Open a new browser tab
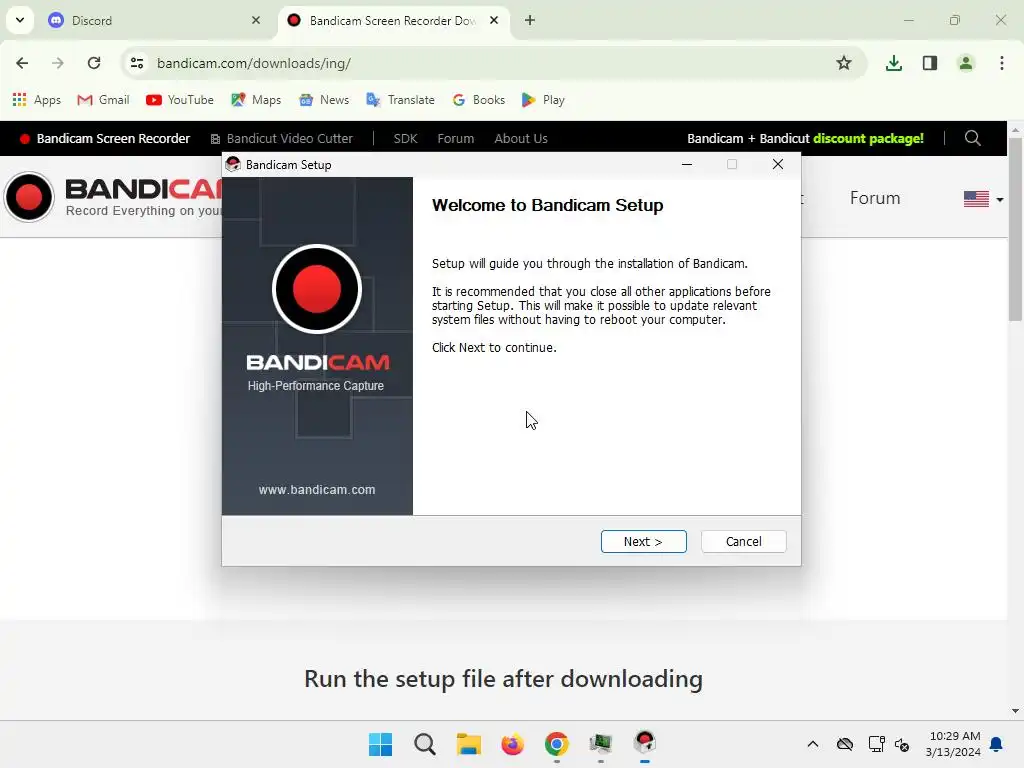This screenshot has width=1024, height=768. pyautogui.click(x=530, y=20)
